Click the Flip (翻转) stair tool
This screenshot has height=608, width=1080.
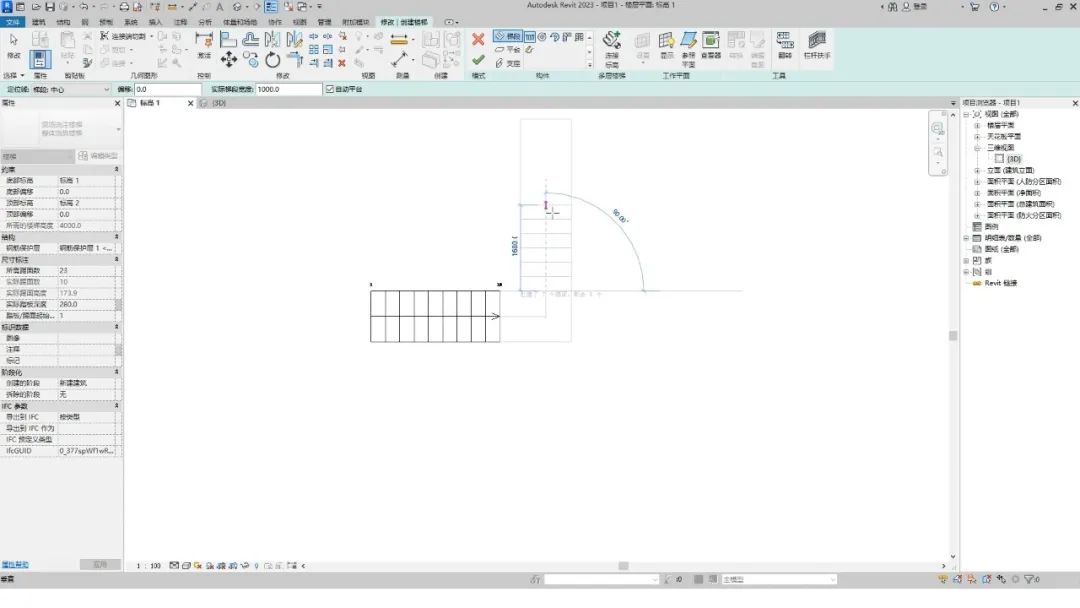[785, 44]
